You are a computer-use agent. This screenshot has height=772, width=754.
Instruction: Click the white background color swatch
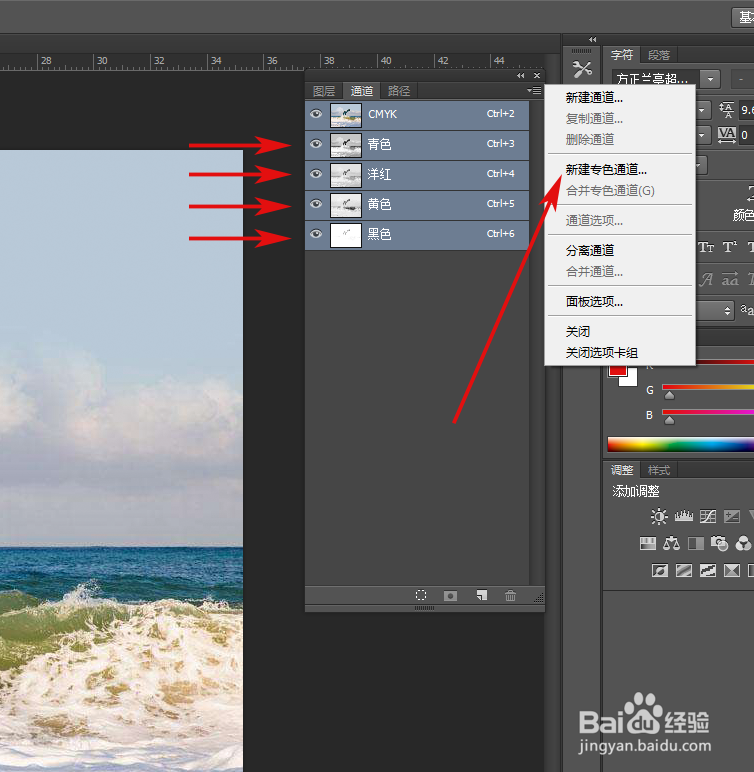[631, 379]
